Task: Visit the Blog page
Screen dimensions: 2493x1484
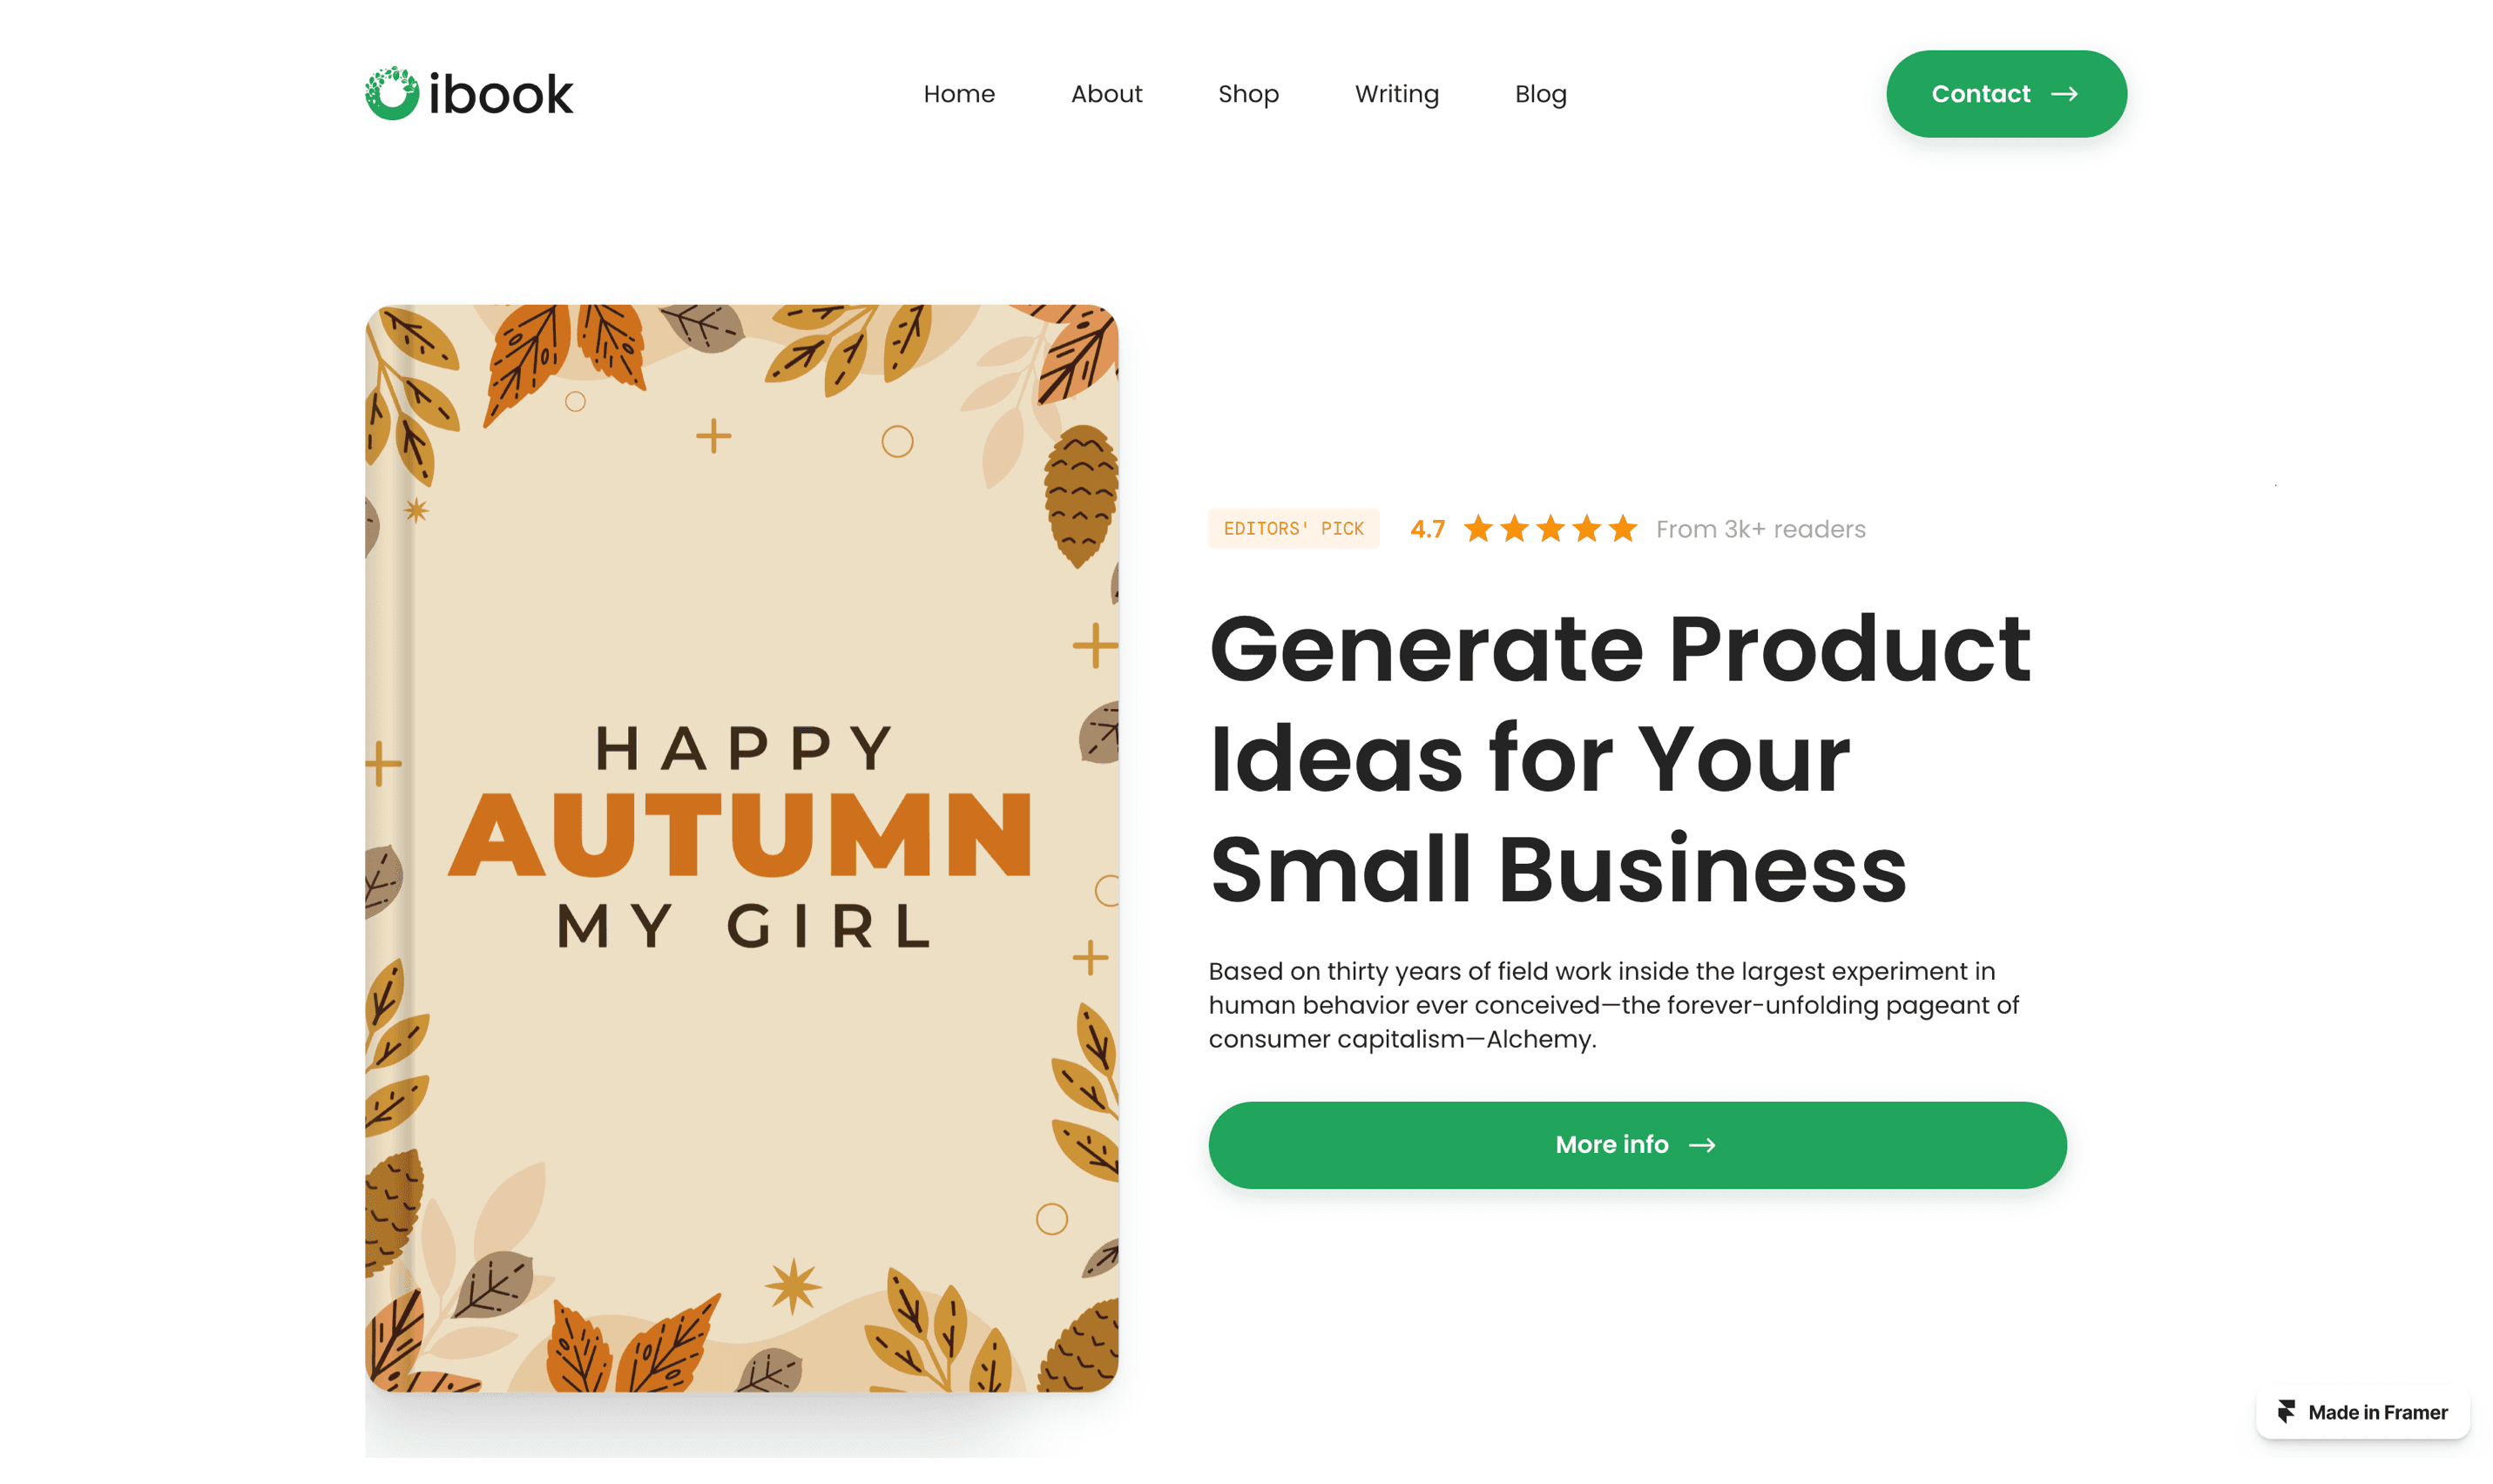Action: coord(1540,94)
